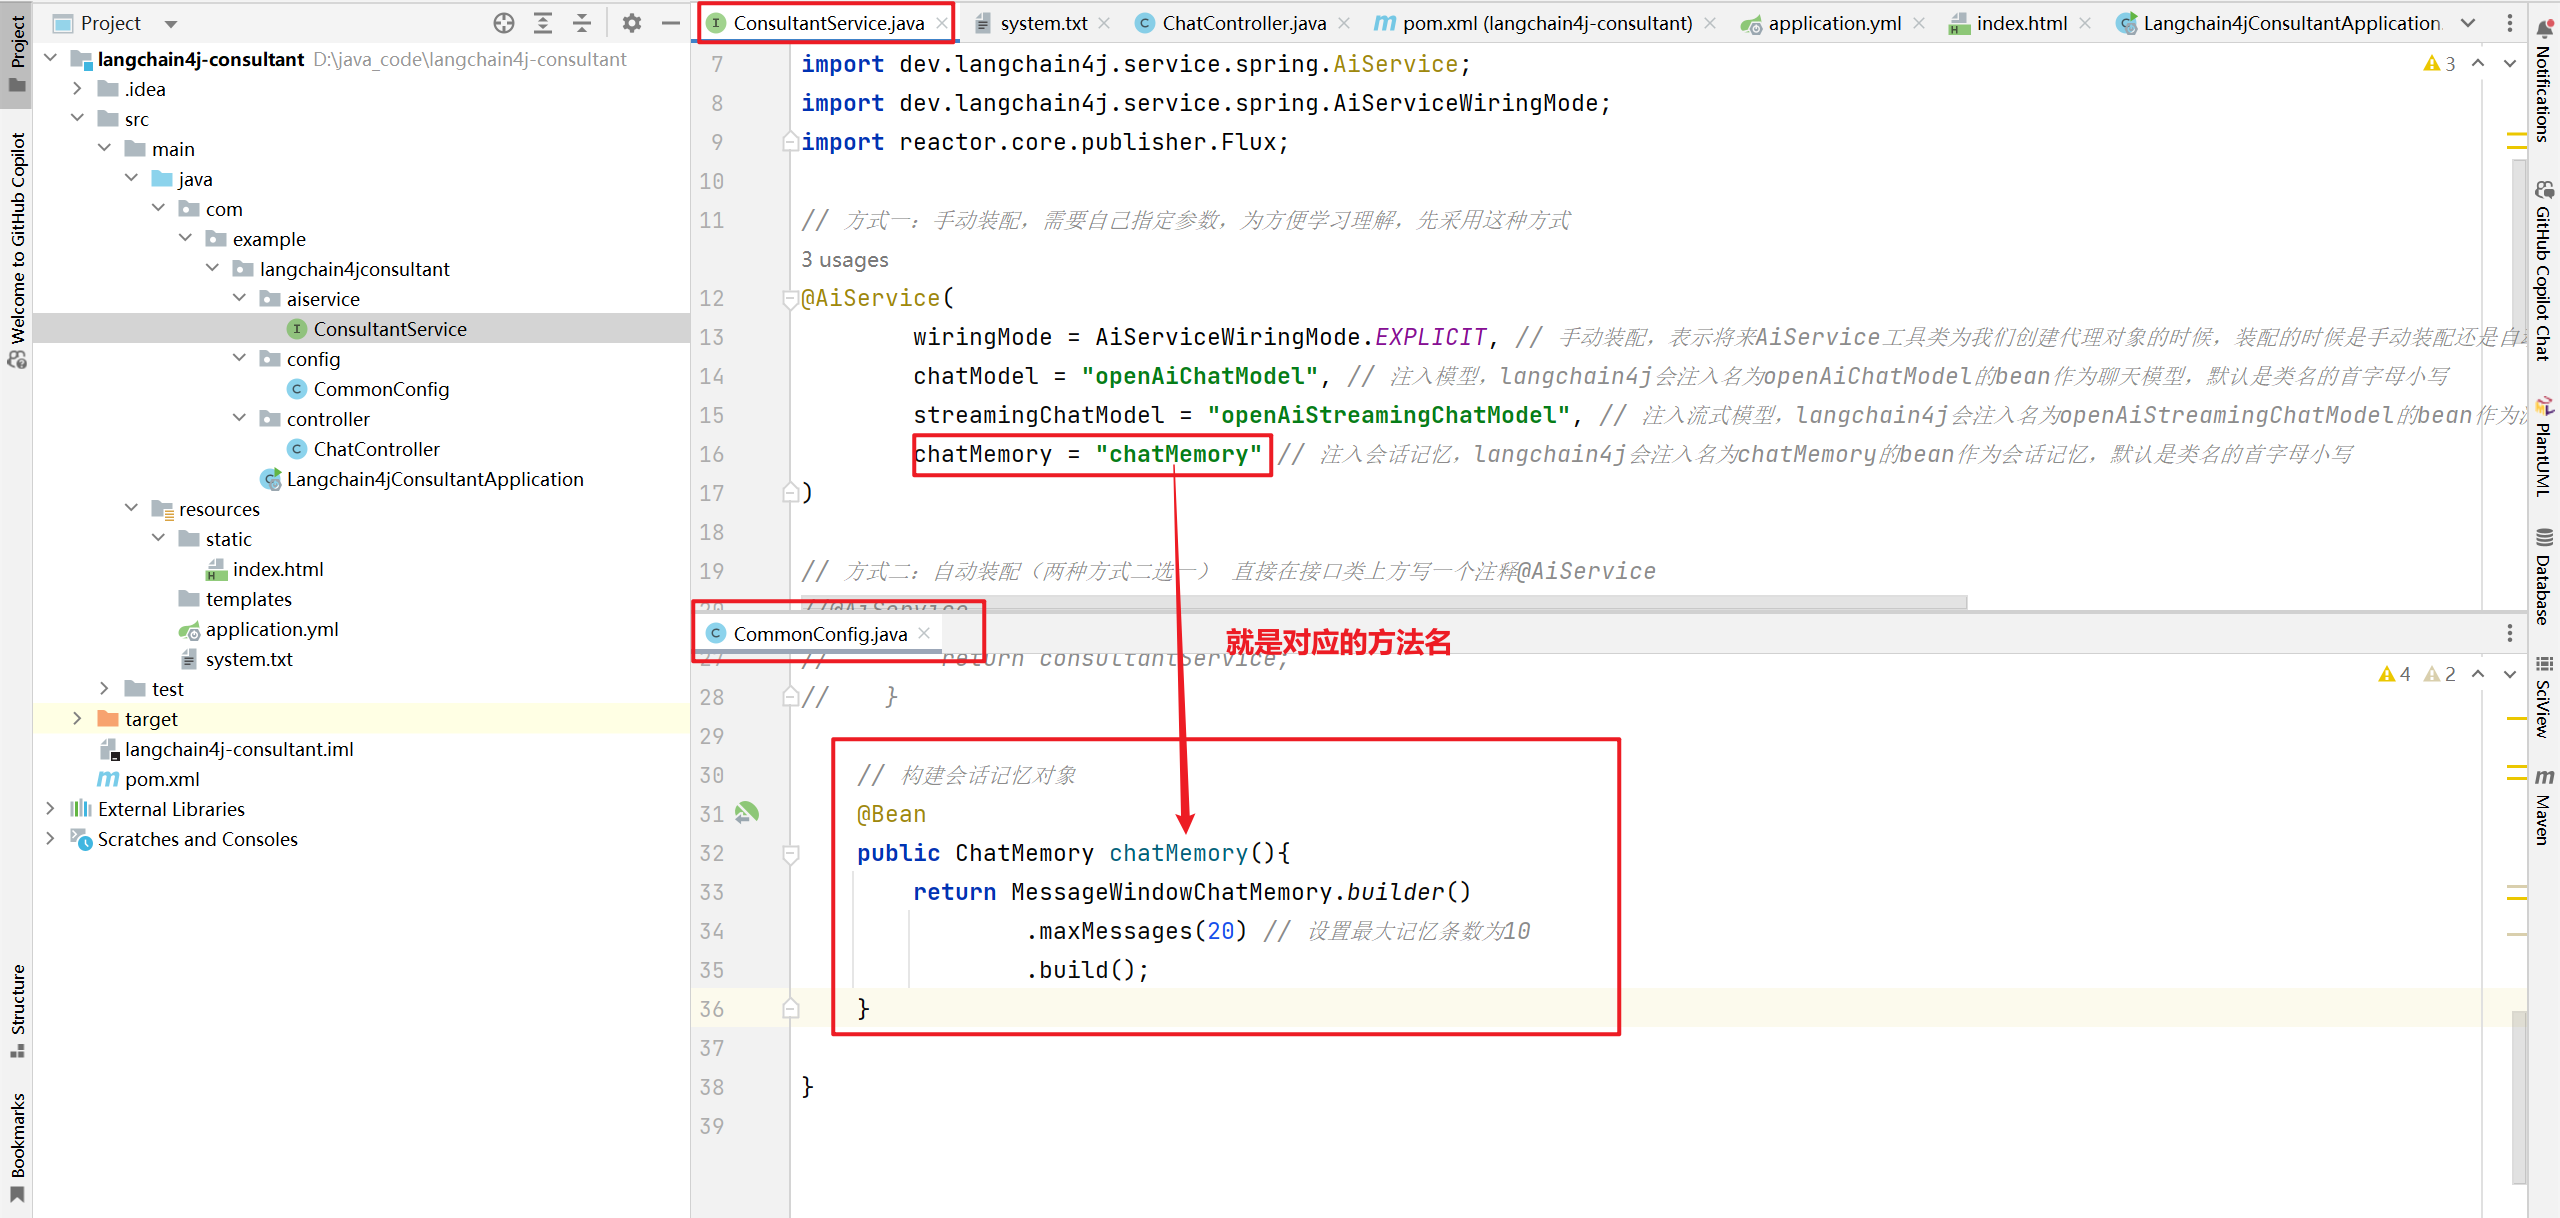Switch to the application.yml tab
This screenshot has width=2560, height=1218.
[x=1833, y=23]
